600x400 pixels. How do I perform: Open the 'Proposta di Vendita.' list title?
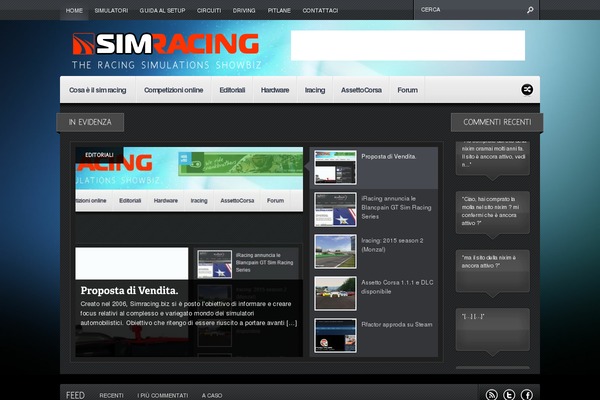(x=388, y=157)
